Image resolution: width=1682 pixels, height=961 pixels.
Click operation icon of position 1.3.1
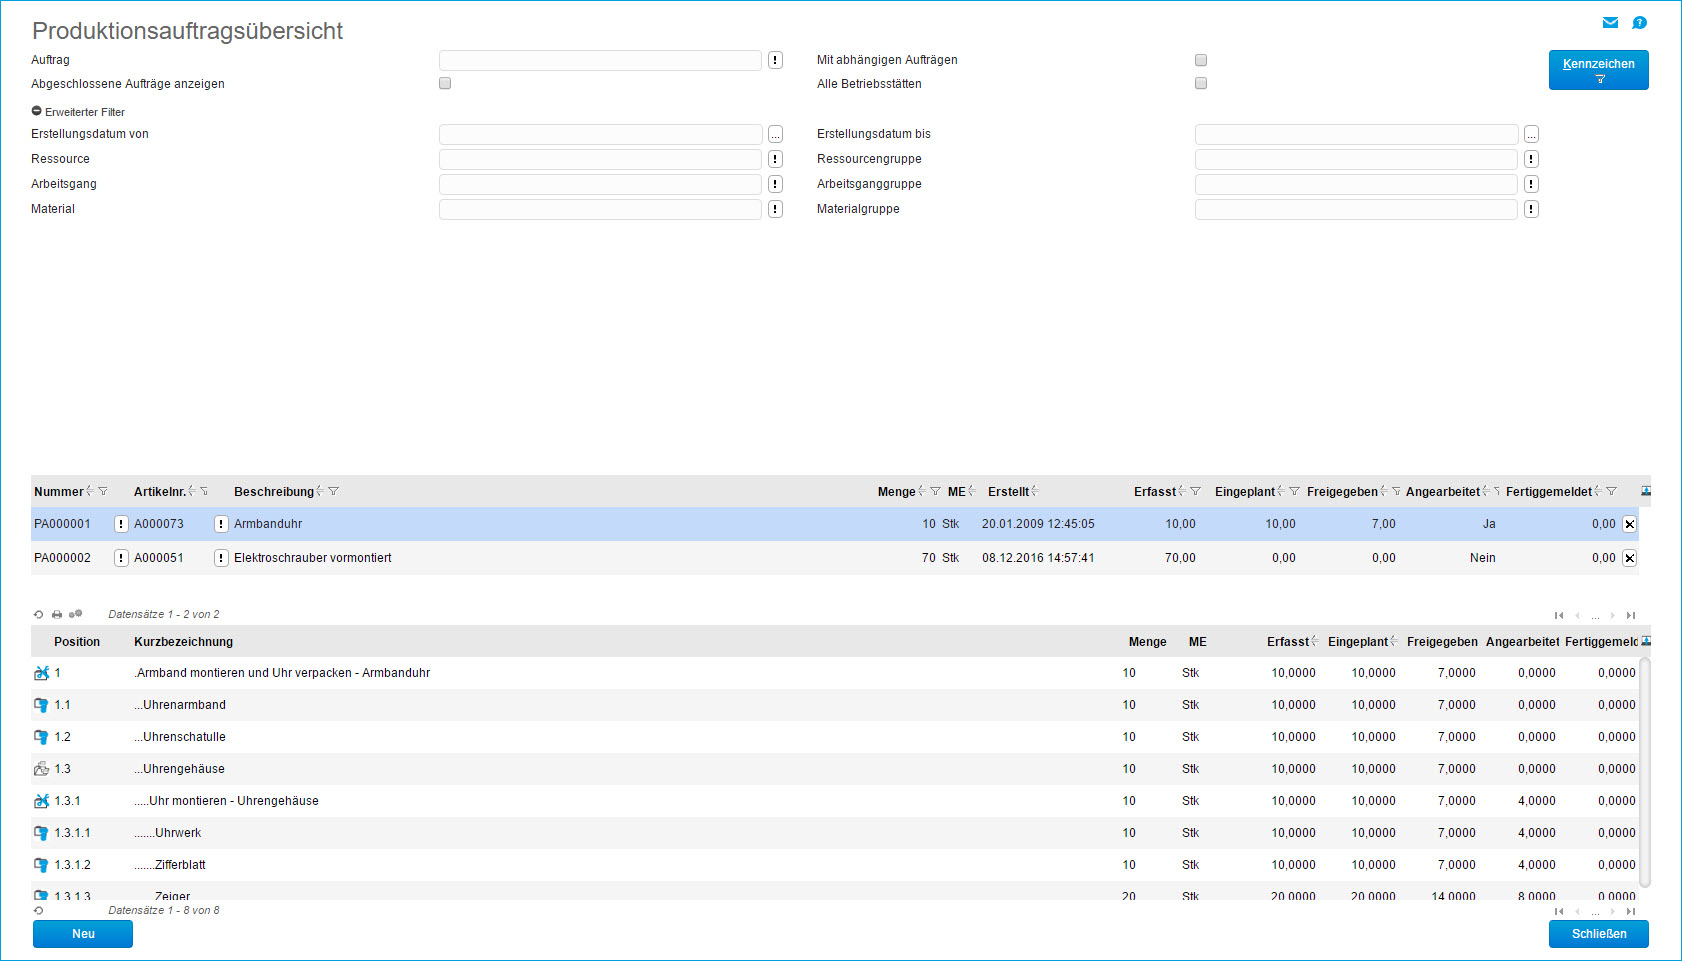pos(41,801)
